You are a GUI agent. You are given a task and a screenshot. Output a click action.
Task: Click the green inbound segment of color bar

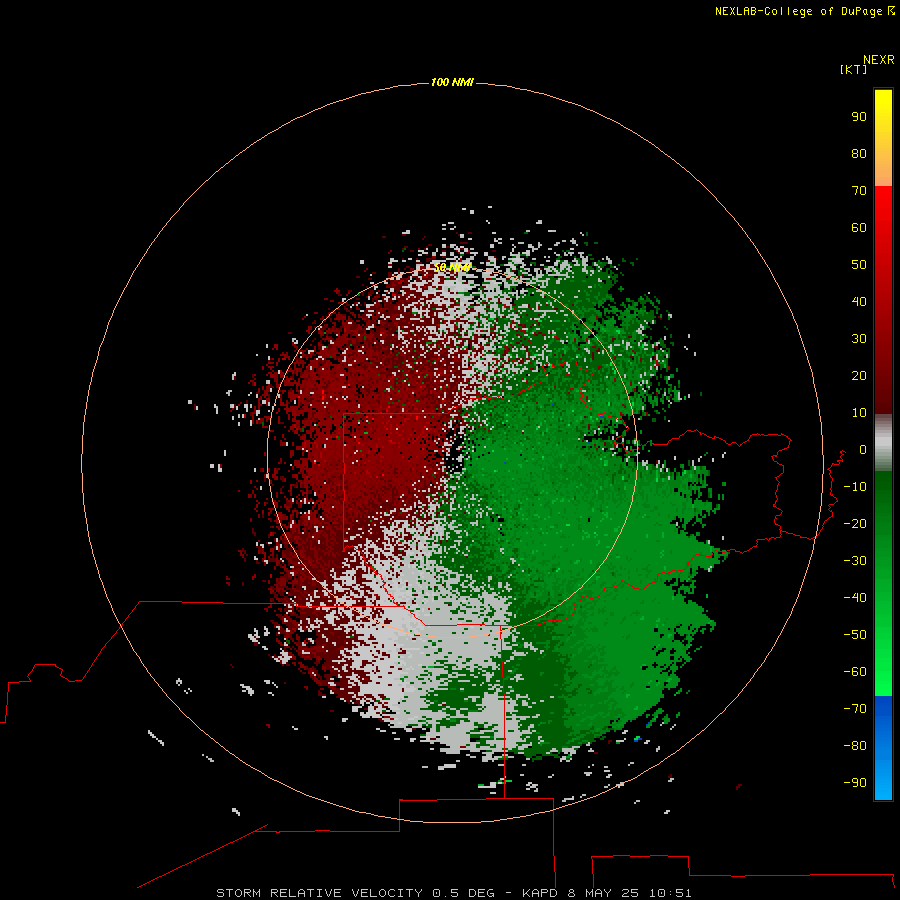tap(883, 584)
